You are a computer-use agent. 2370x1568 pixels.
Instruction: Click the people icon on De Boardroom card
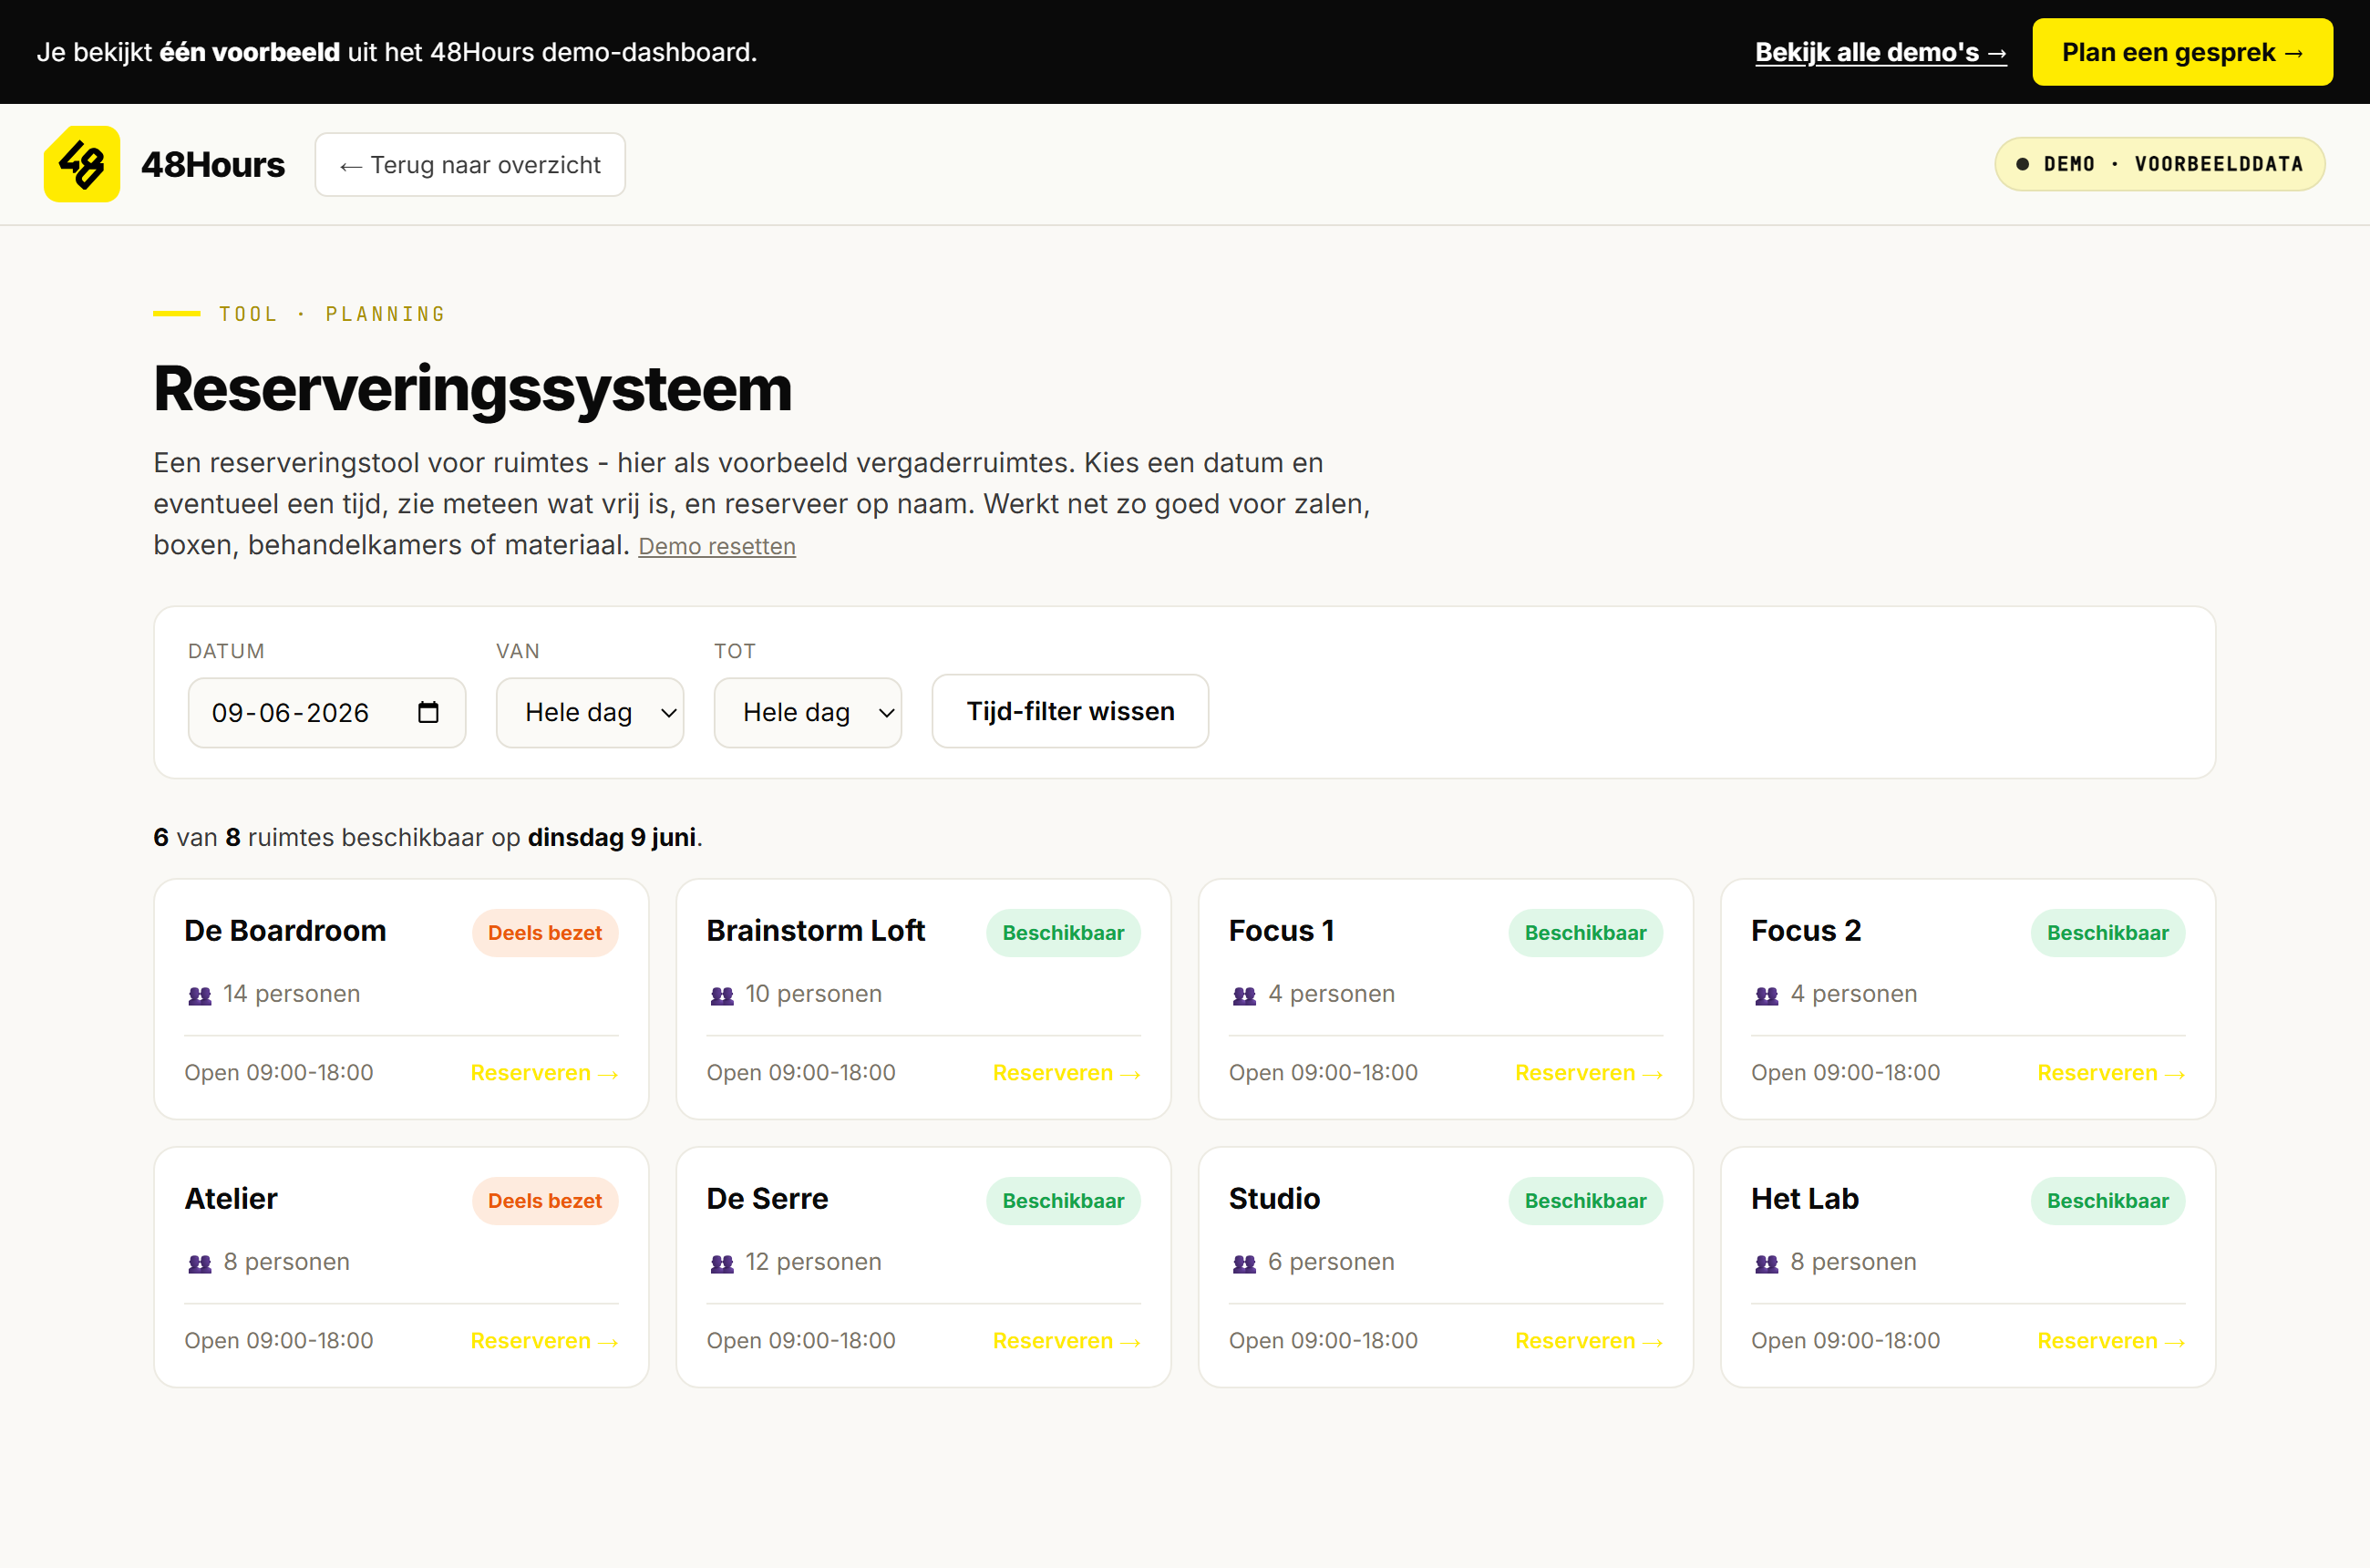(200, 995)
